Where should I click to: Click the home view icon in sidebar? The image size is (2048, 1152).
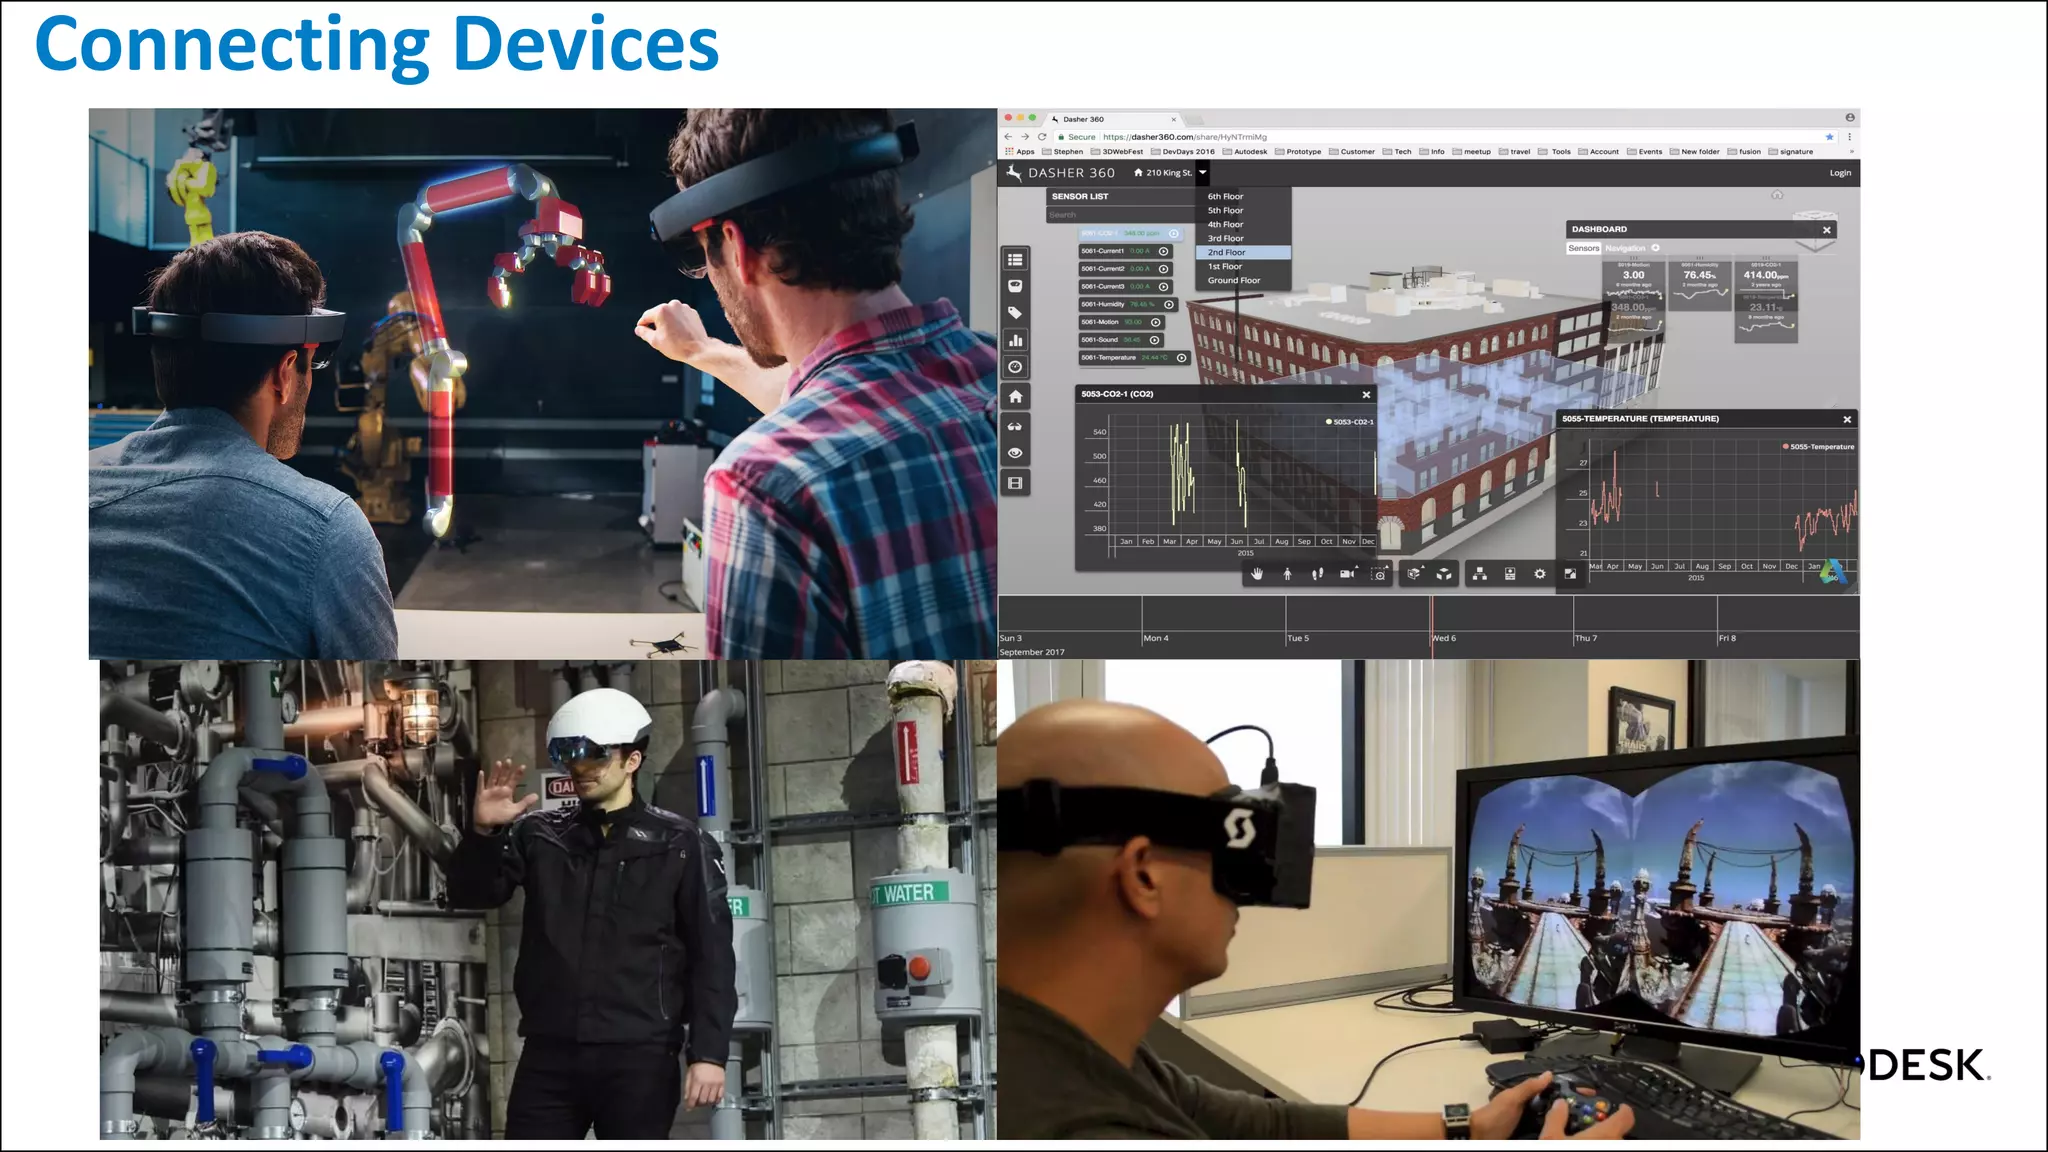coord(1015,397)
